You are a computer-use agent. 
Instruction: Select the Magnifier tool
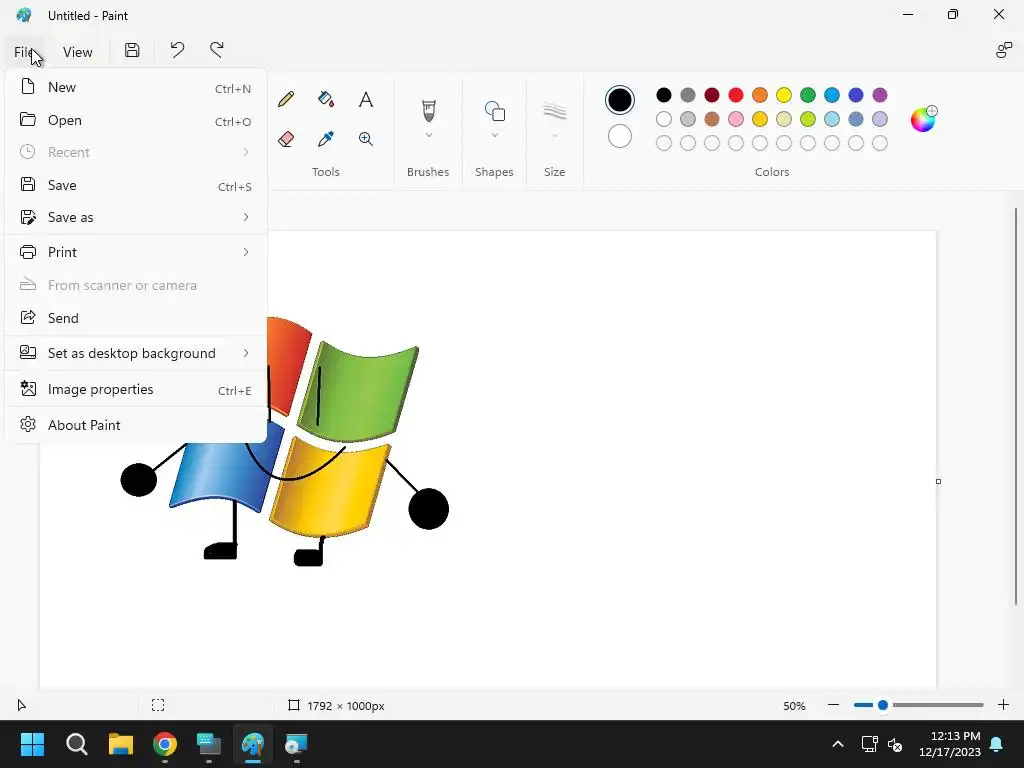366,138
